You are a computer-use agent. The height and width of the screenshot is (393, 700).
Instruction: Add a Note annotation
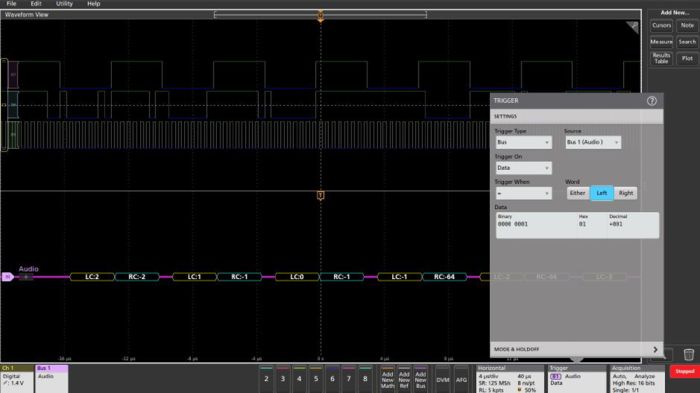(687, 25)
